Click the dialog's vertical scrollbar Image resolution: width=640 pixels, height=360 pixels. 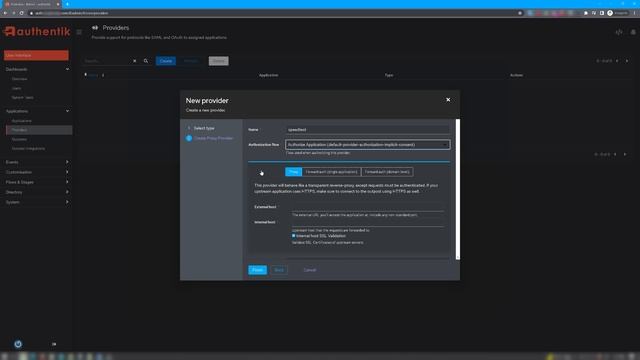tap(458, 189)
